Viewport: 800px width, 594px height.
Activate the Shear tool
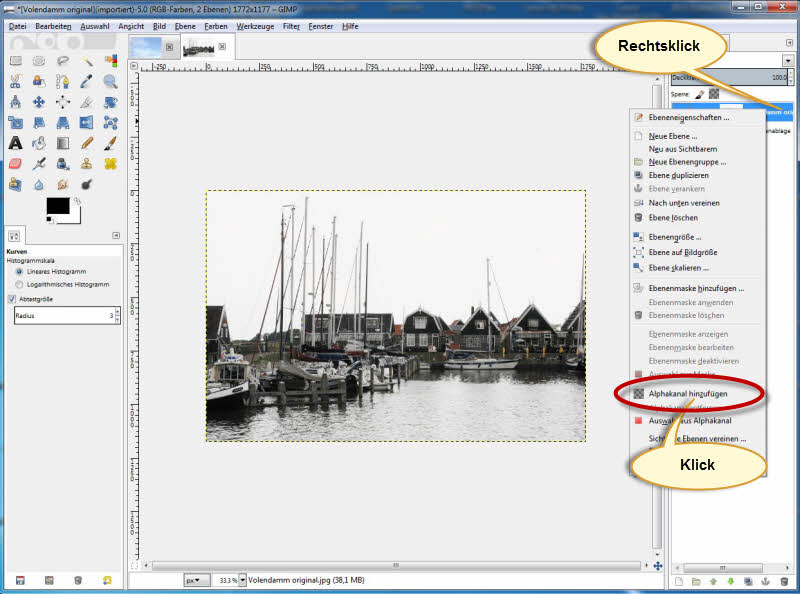point(39,122)
